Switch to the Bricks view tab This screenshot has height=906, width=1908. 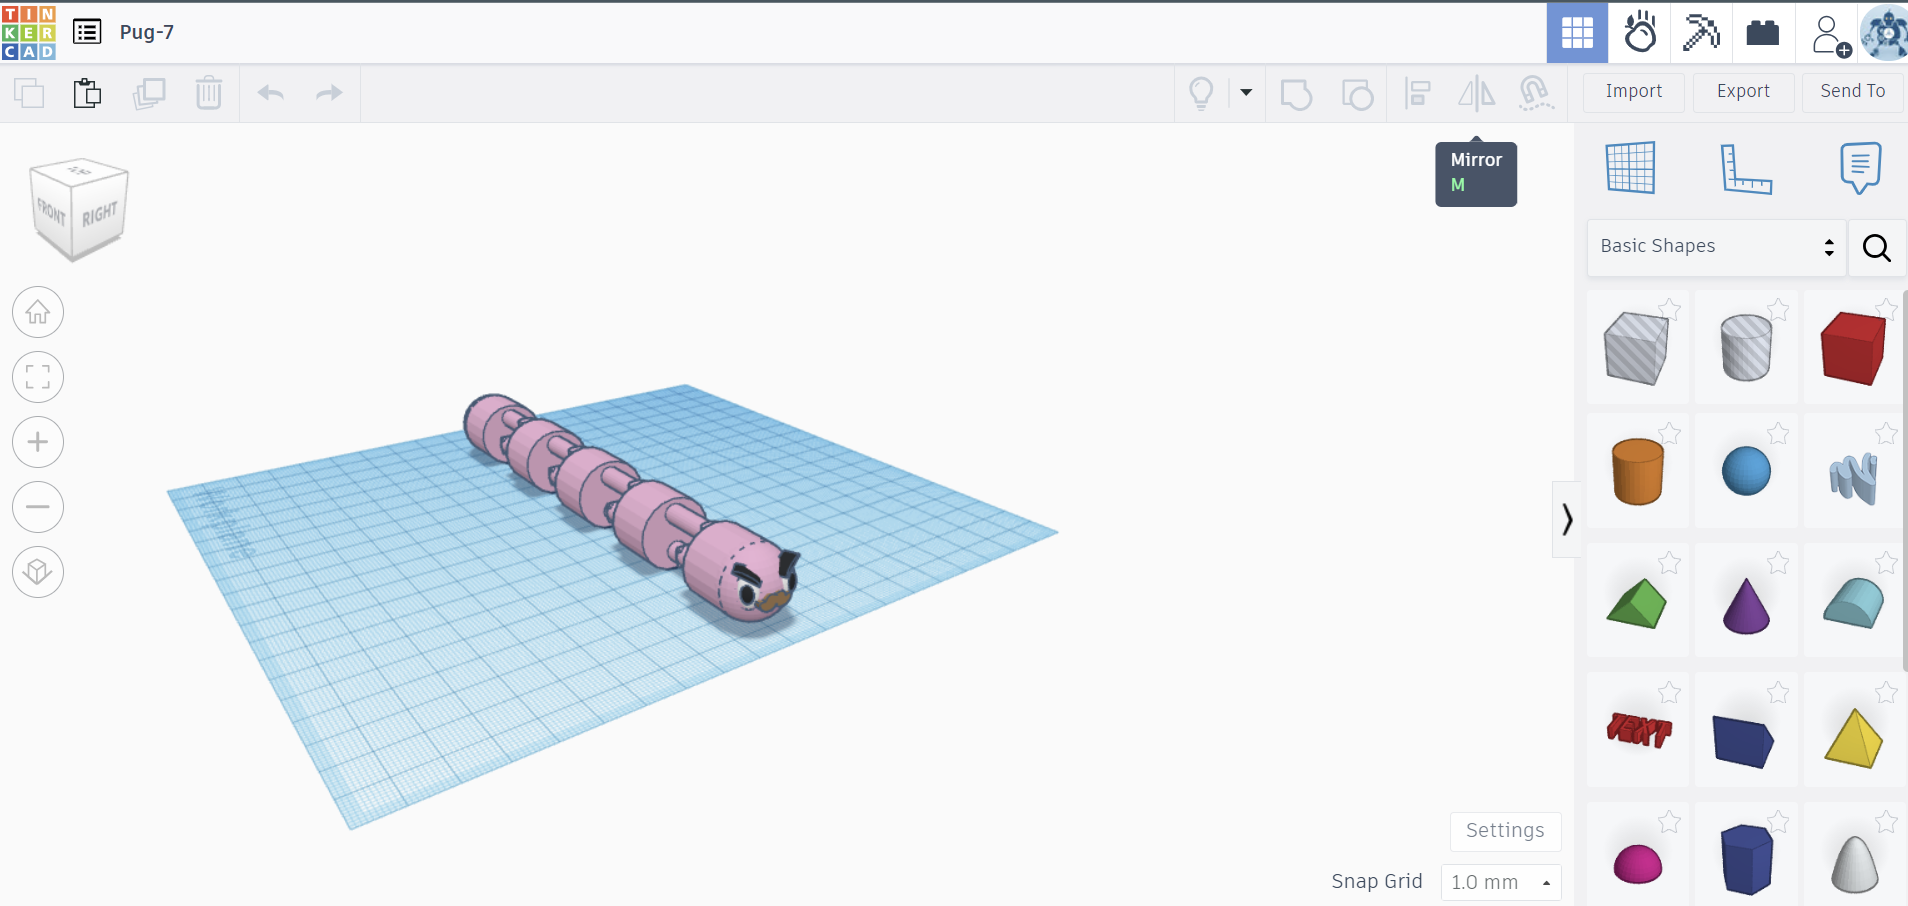1762,33
